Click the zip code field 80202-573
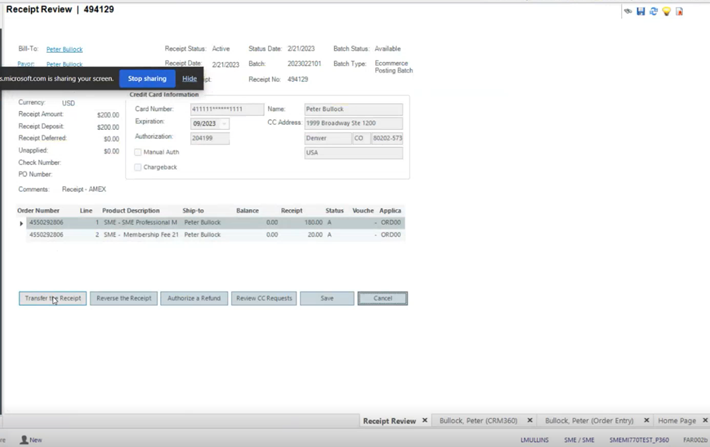Viewport: 710px width, 447px height. tap(387, 138)
